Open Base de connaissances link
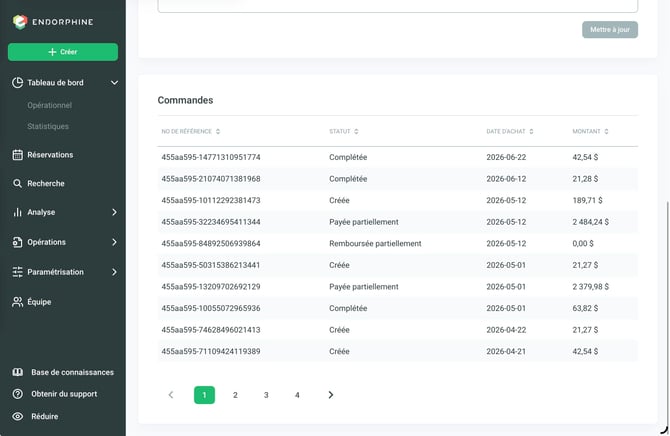Screen dimensions: 670x436 (x=72, y=372)
